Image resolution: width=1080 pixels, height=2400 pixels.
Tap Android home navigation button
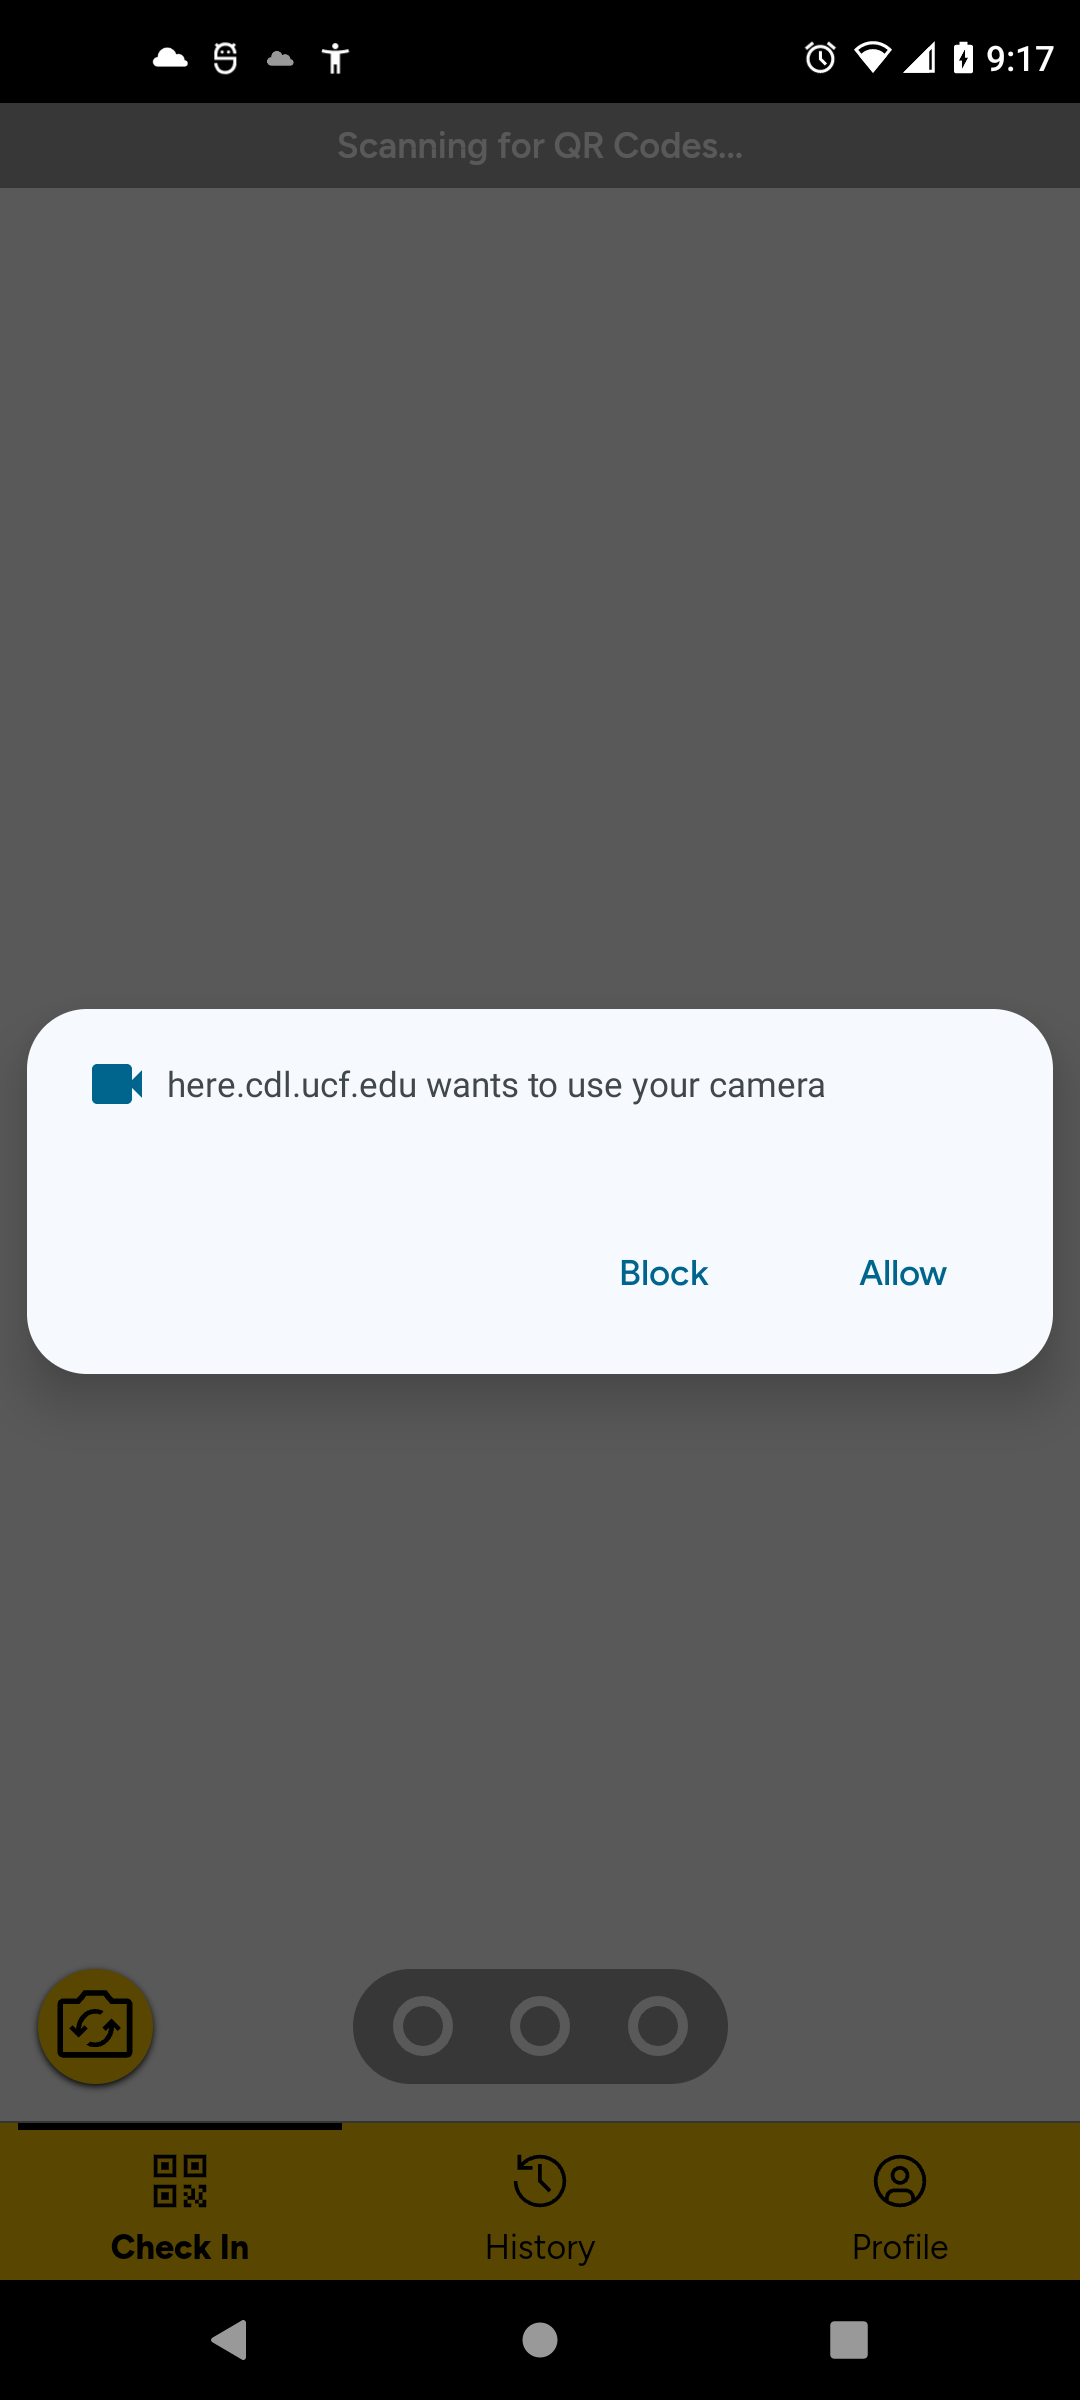click(540, 2340)
